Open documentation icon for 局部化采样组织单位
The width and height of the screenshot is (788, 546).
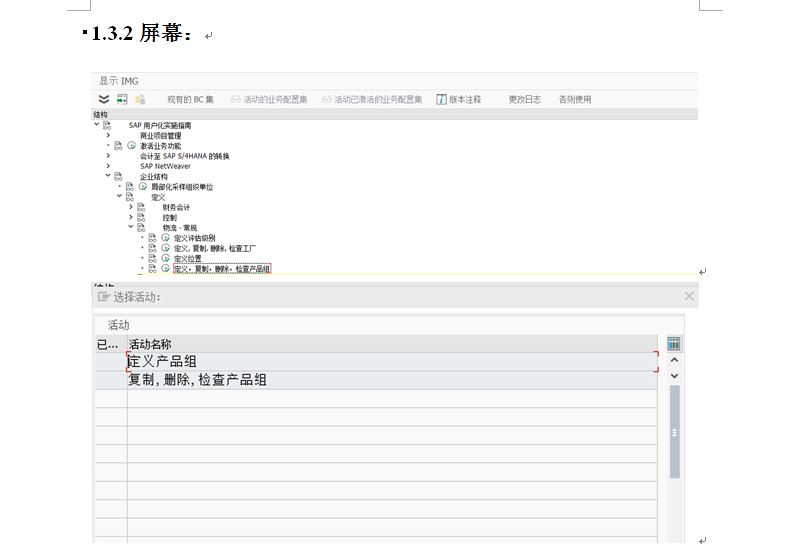point(130,187)
